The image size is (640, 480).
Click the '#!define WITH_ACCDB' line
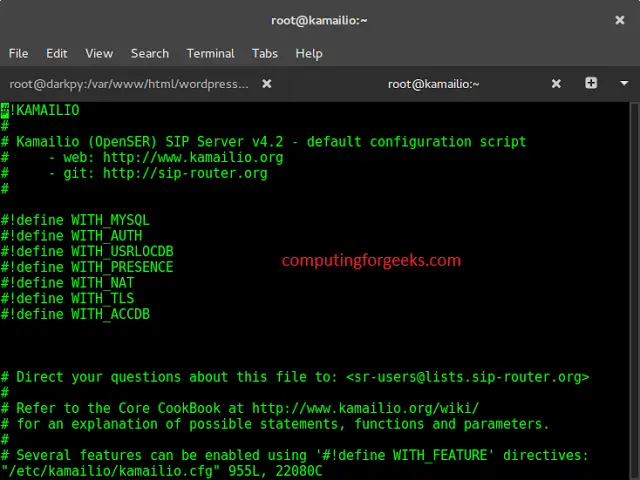click(75, 314)
